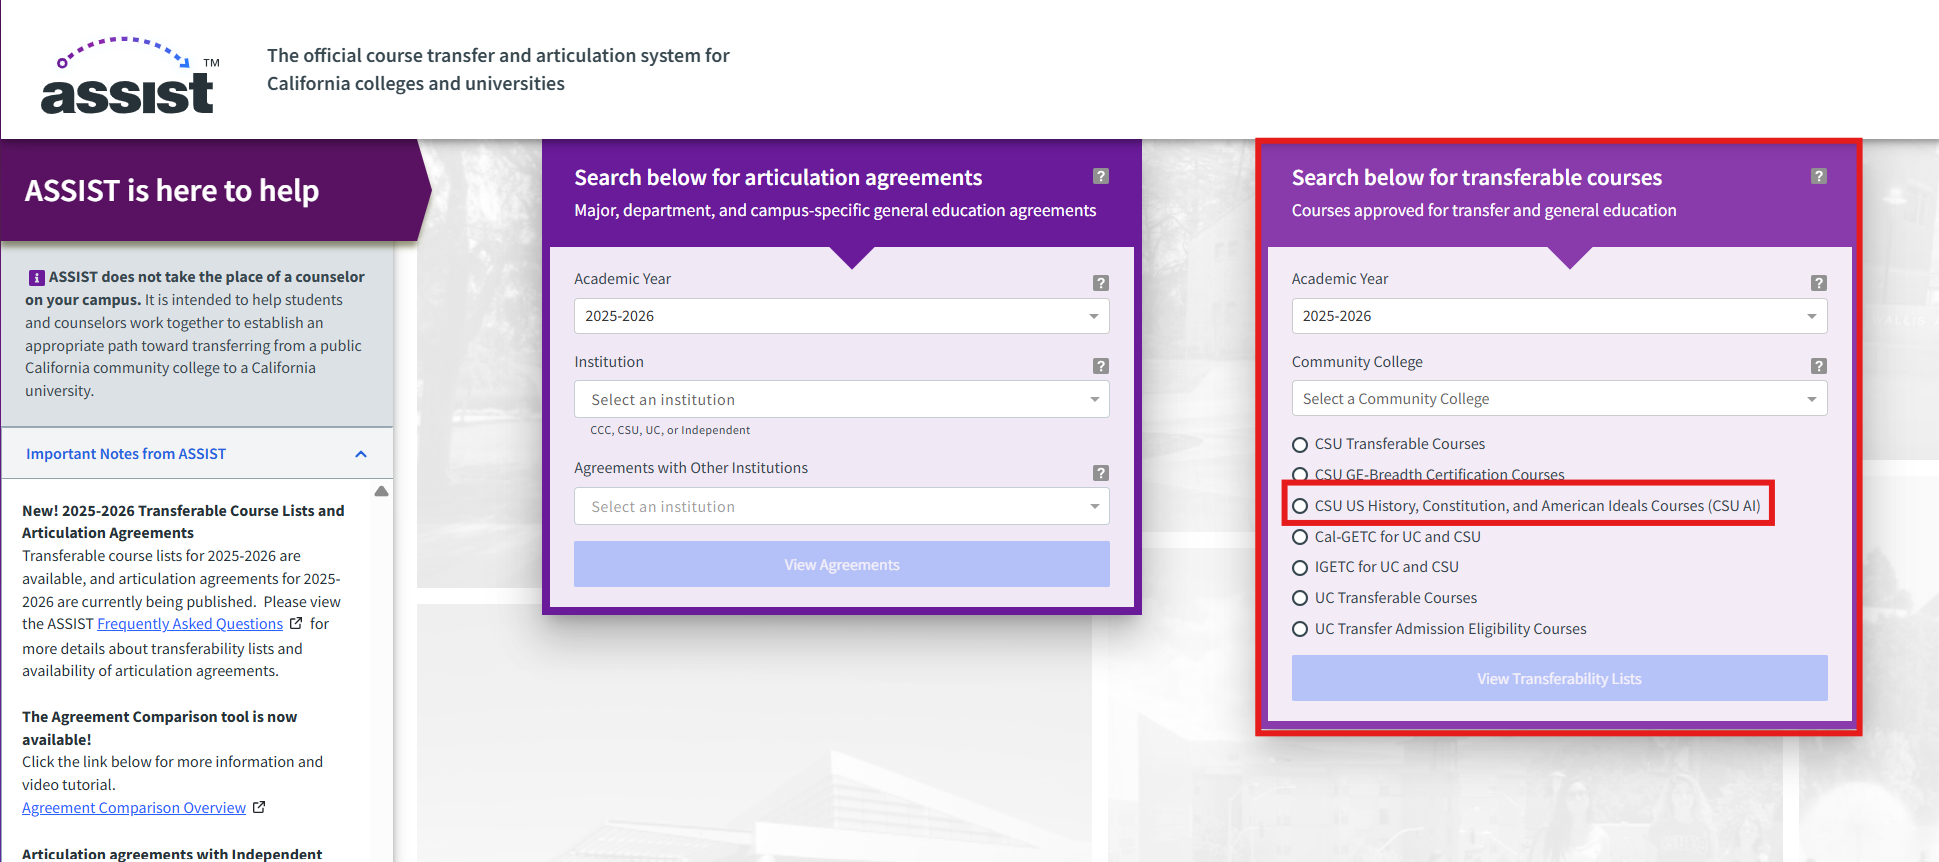Click 'CCC, CSU, UC, or Independent' hint text
The image size is (1939, 862).
coord(670,430)
